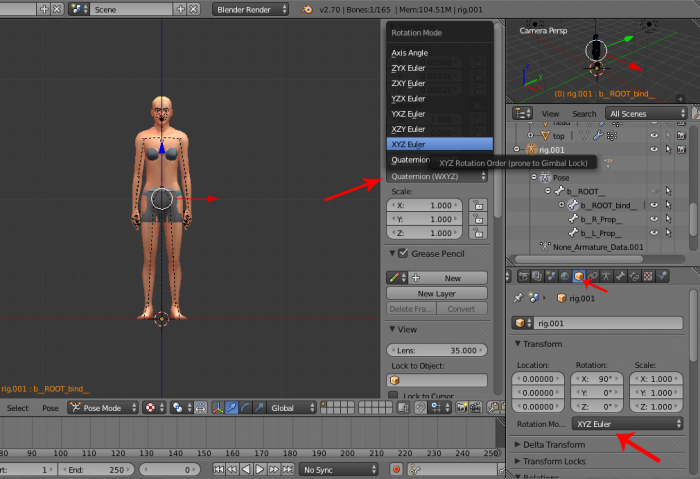Click the OpenGL render image camera icon

coord(462,408)
